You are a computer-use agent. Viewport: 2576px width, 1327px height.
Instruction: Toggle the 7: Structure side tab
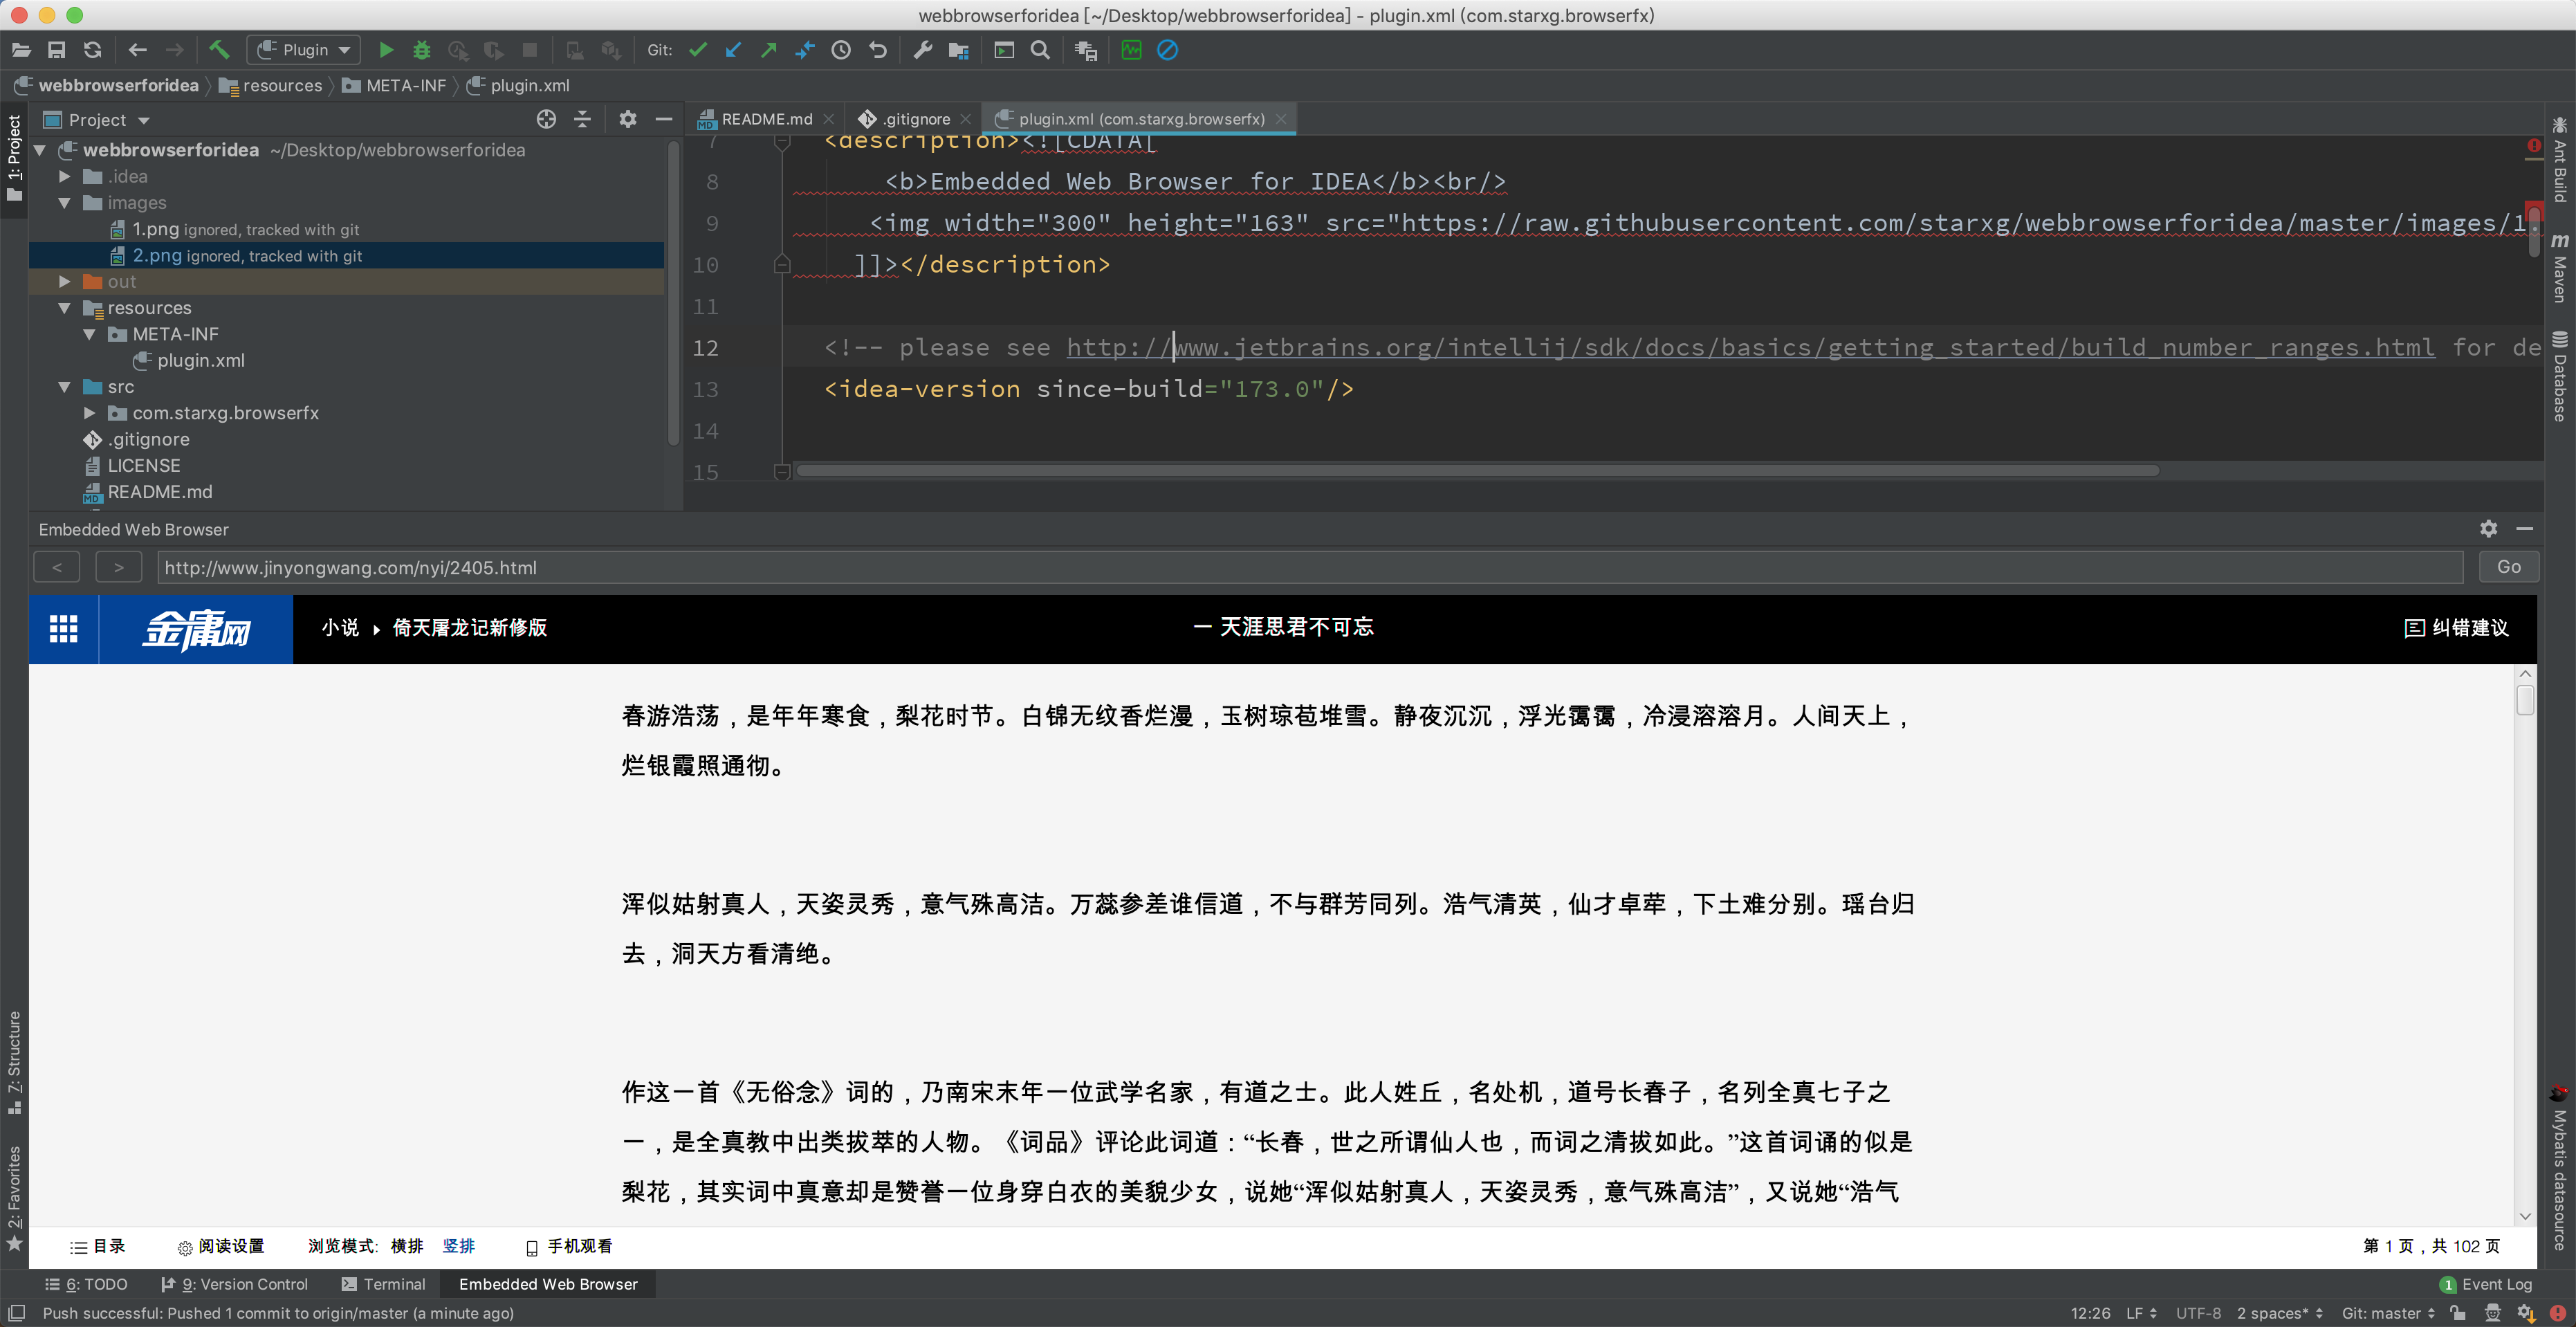[14, 1062]
